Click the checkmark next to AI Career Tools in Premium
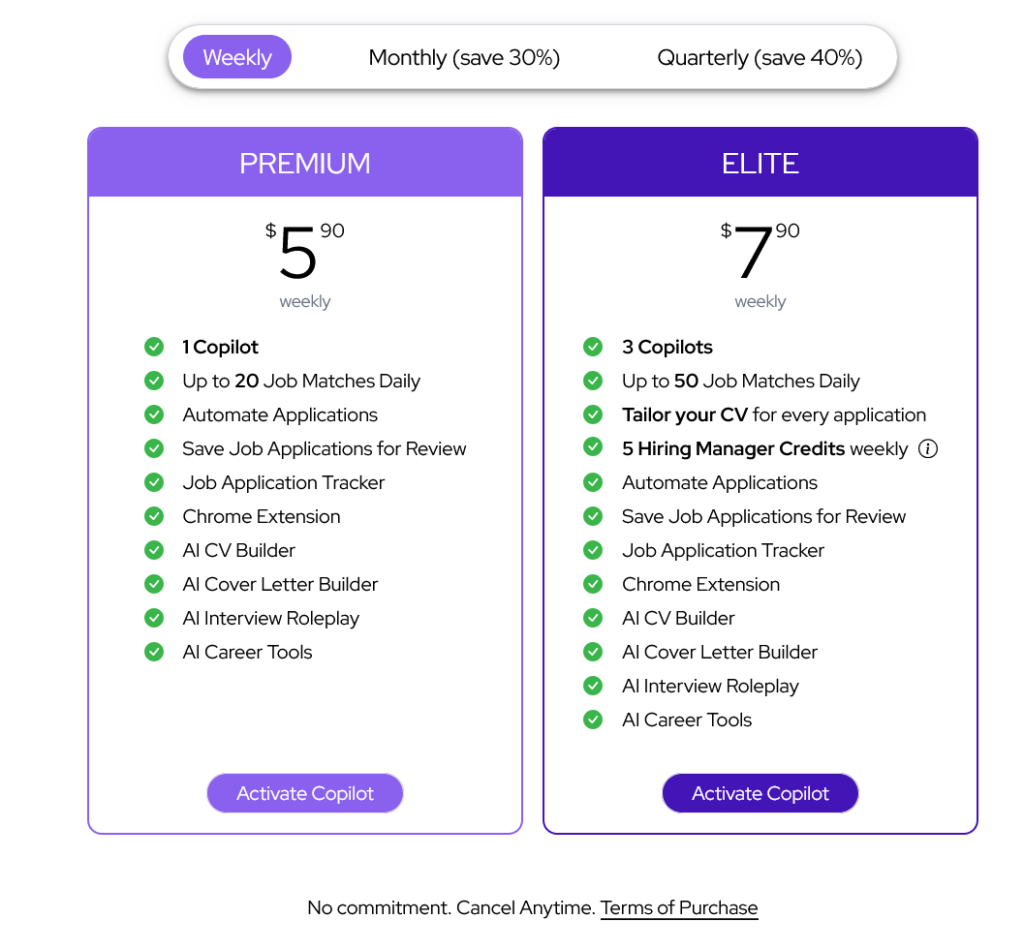The width and height of the screenshot is (1024, 950). [154, 652]
